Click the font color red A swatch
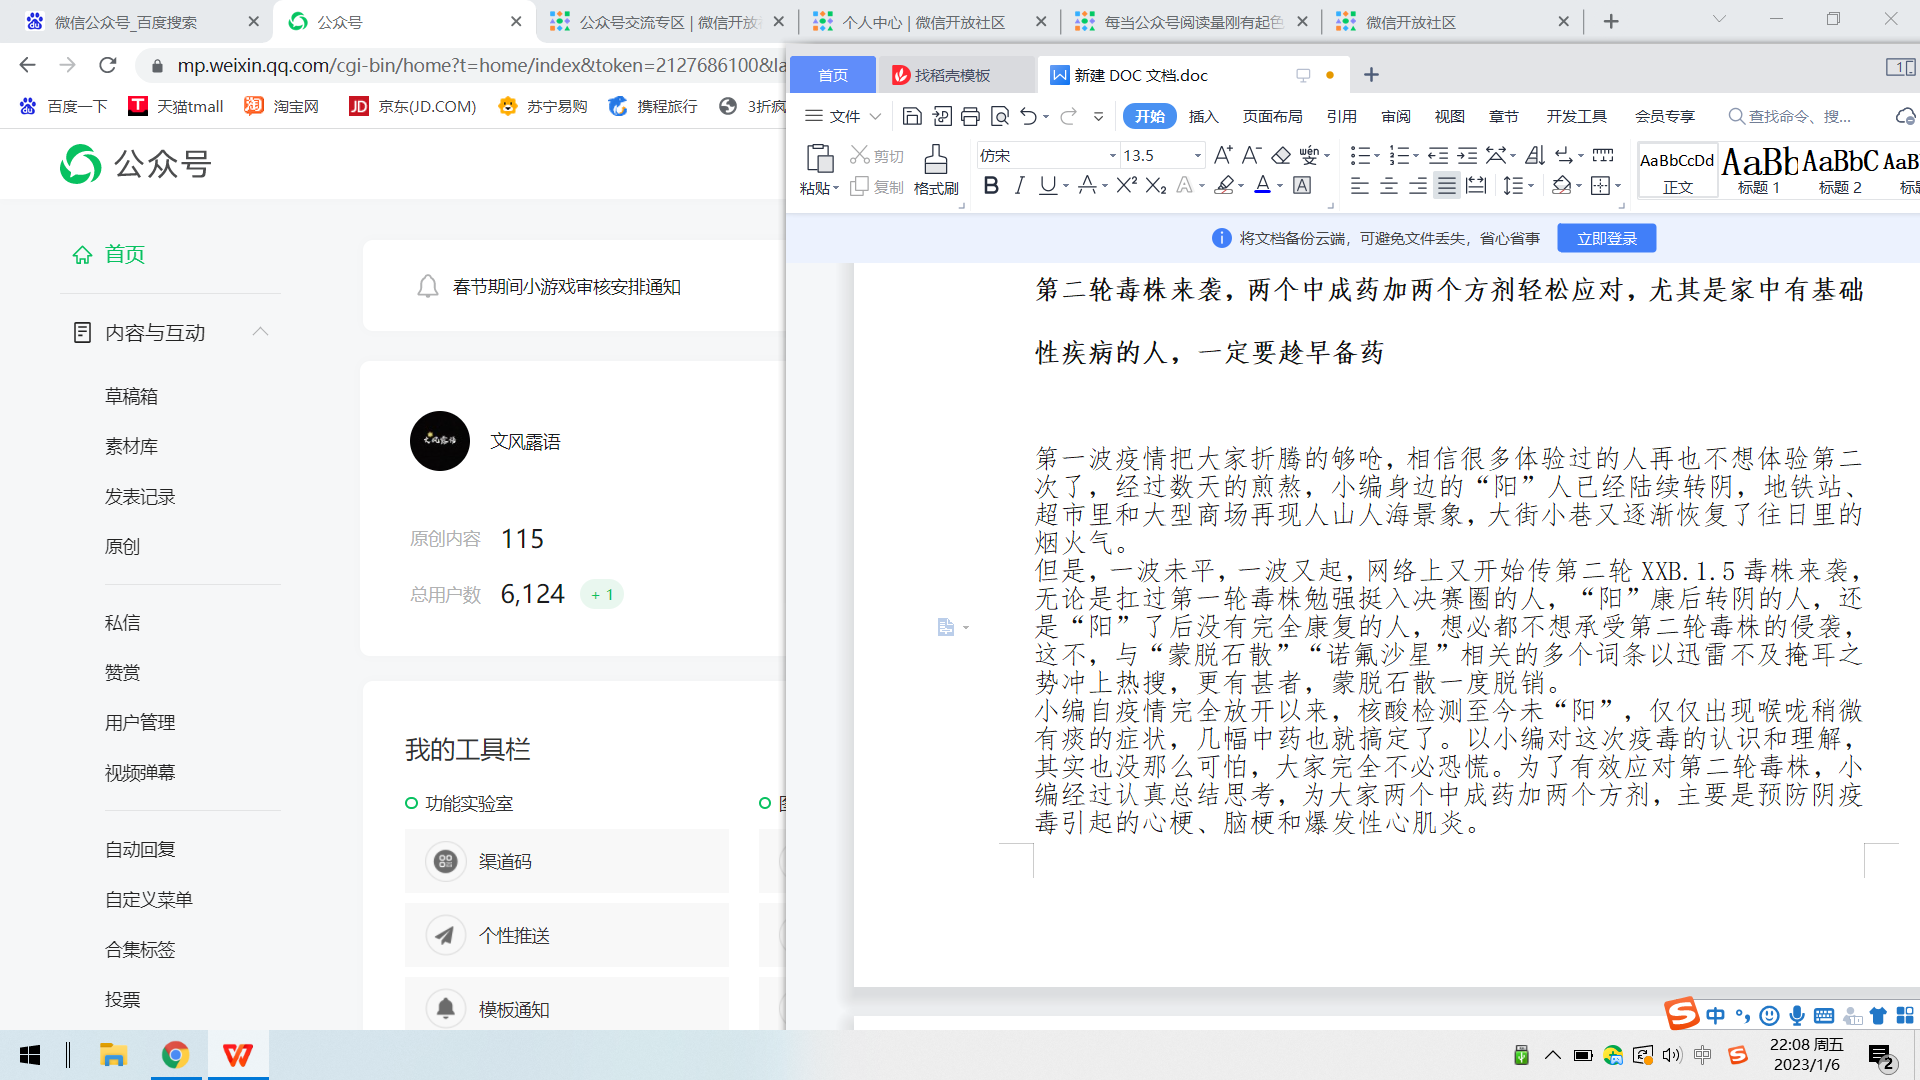Image resolution: width=1920 pixels, height=1080 pixels. click(x=1262, y=185)
